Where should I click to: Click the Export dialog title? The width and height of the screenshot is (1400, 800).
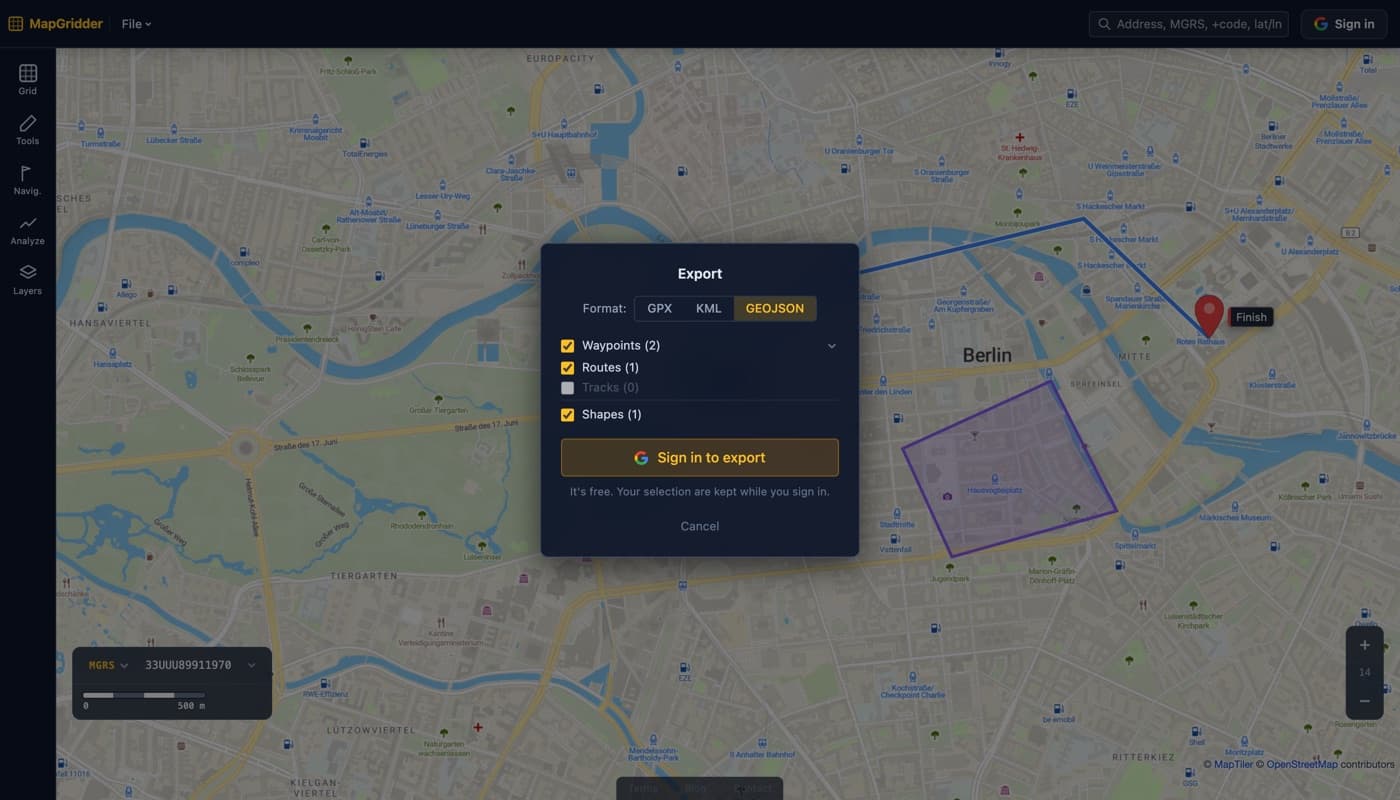[700, 274]
